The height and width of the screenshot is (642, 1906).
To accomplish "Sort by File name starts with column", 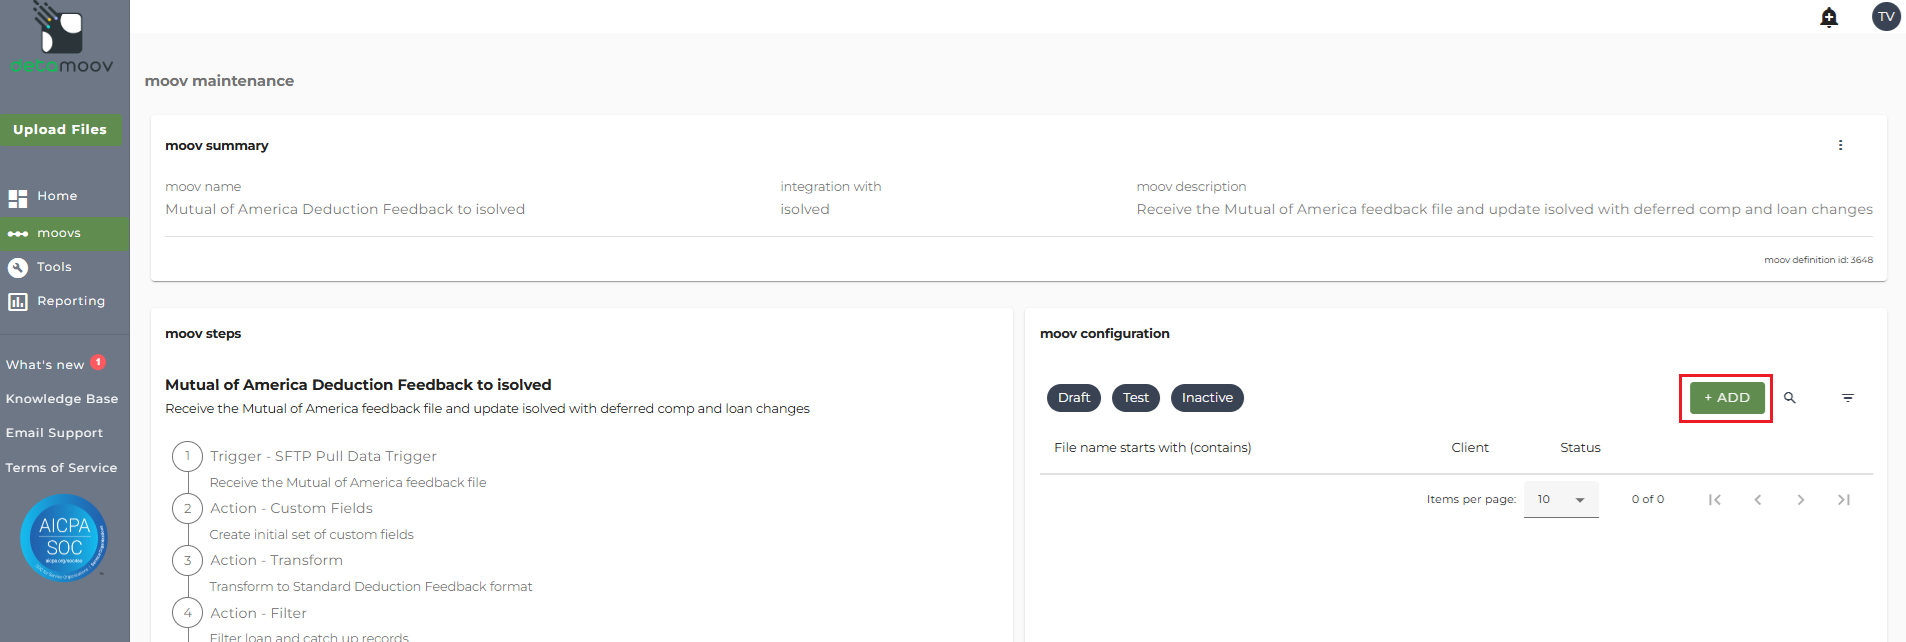I will pos(1152,448).
